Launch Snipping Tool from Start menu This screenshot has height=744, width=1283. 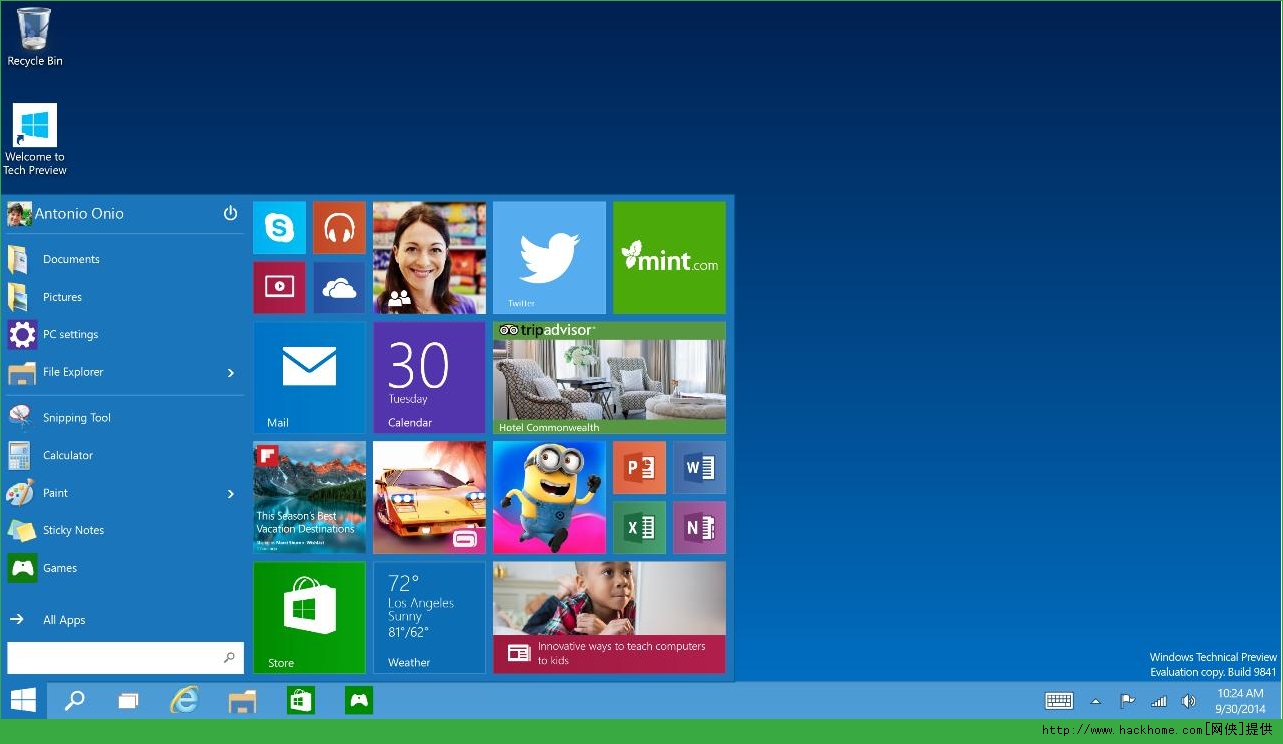[125, 418]
